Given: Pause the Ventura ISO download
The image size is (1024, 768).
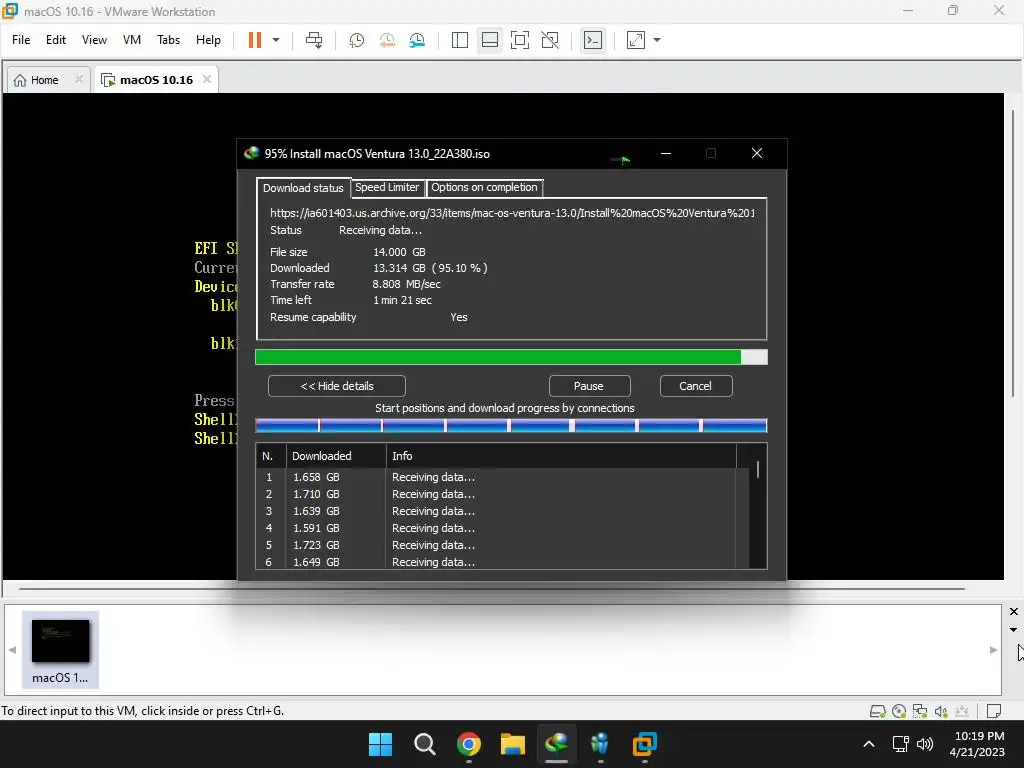Looking at the screenshot, I should point(589,386).
